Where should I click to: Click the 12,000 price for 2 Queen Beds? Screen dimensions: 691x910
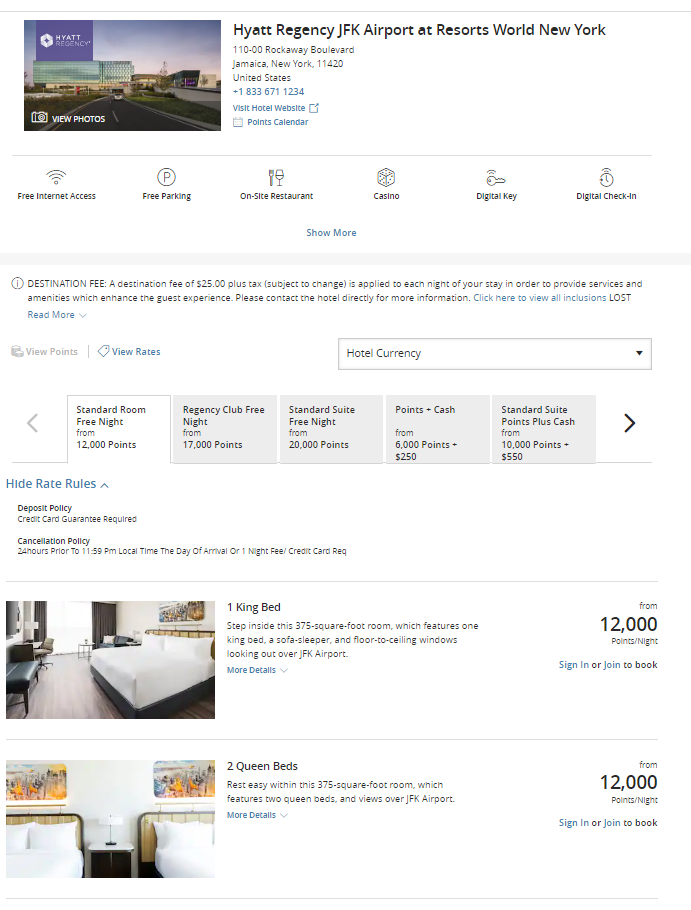[628, 782]
